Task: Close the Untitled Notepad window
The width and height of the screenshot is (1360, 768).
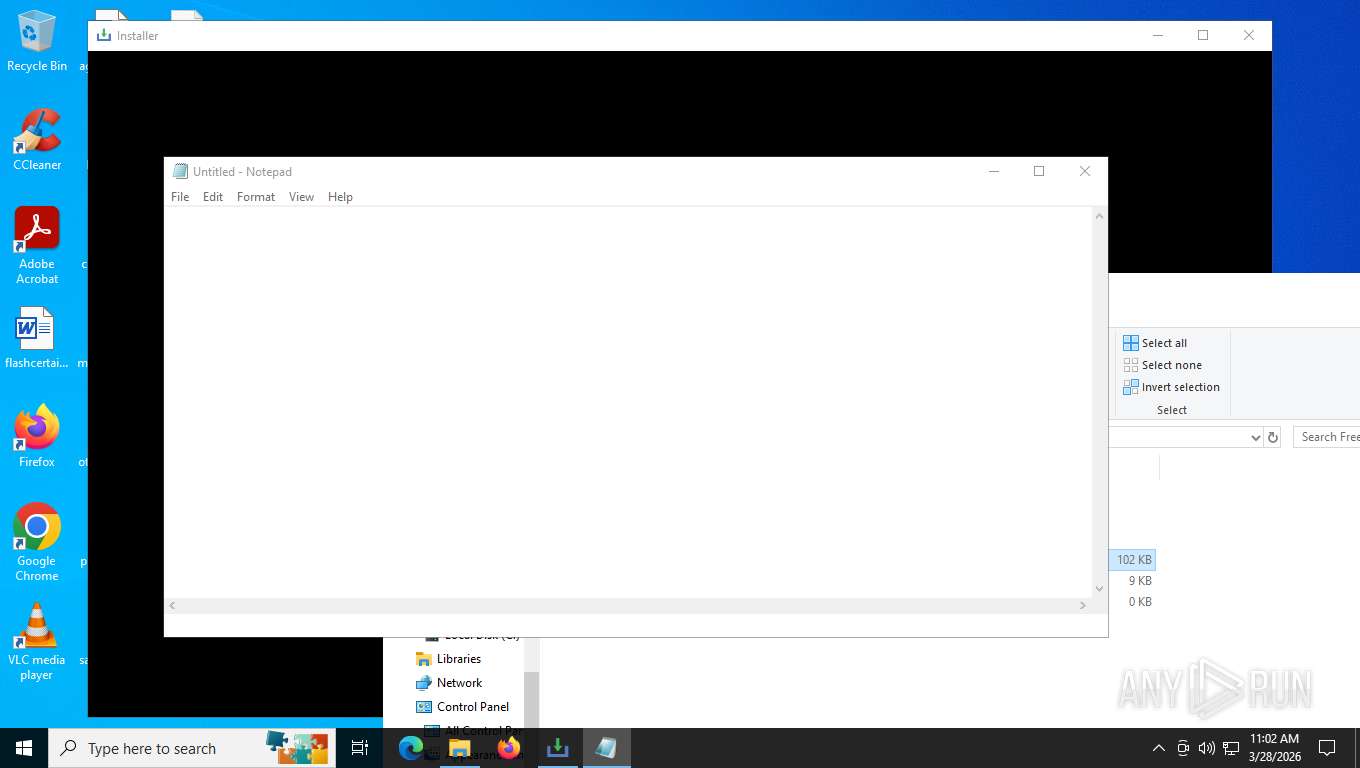Action: [x=1084, y=171]
